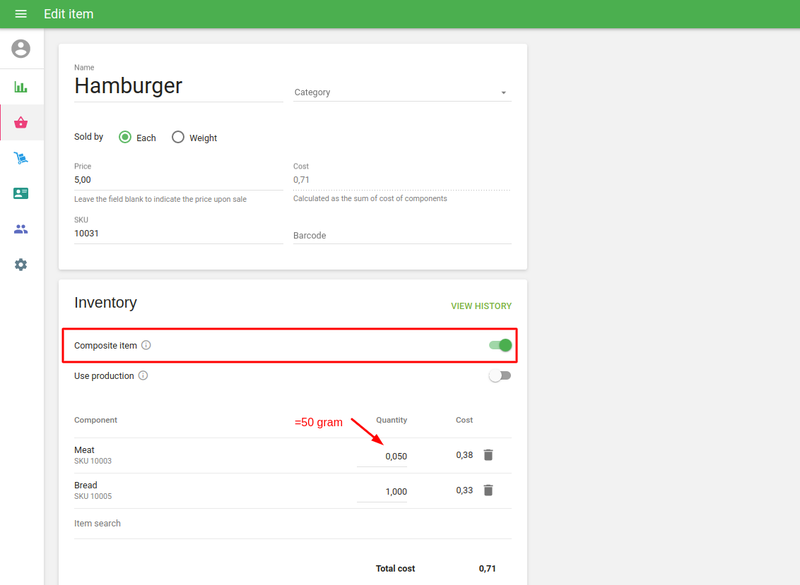This screenshot has width=800, height=585.
Task: Open the inventory management cart icon
Action: 21,158
